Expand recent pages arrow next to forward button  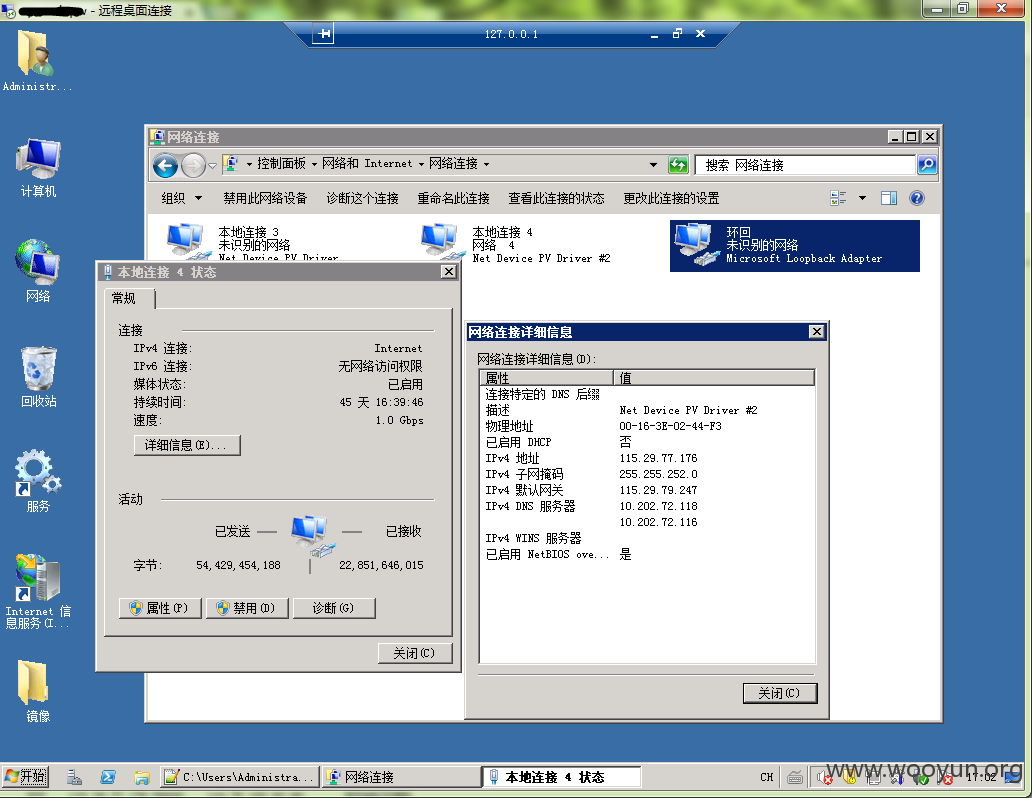212,166
